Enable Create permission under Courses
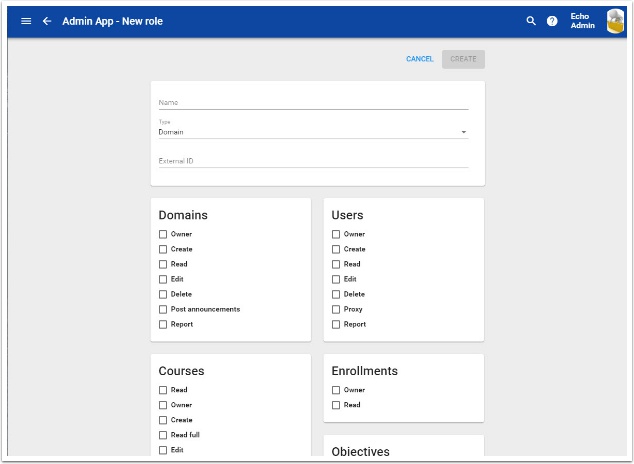This screenshot has width=634, height=464. [163, 420]
